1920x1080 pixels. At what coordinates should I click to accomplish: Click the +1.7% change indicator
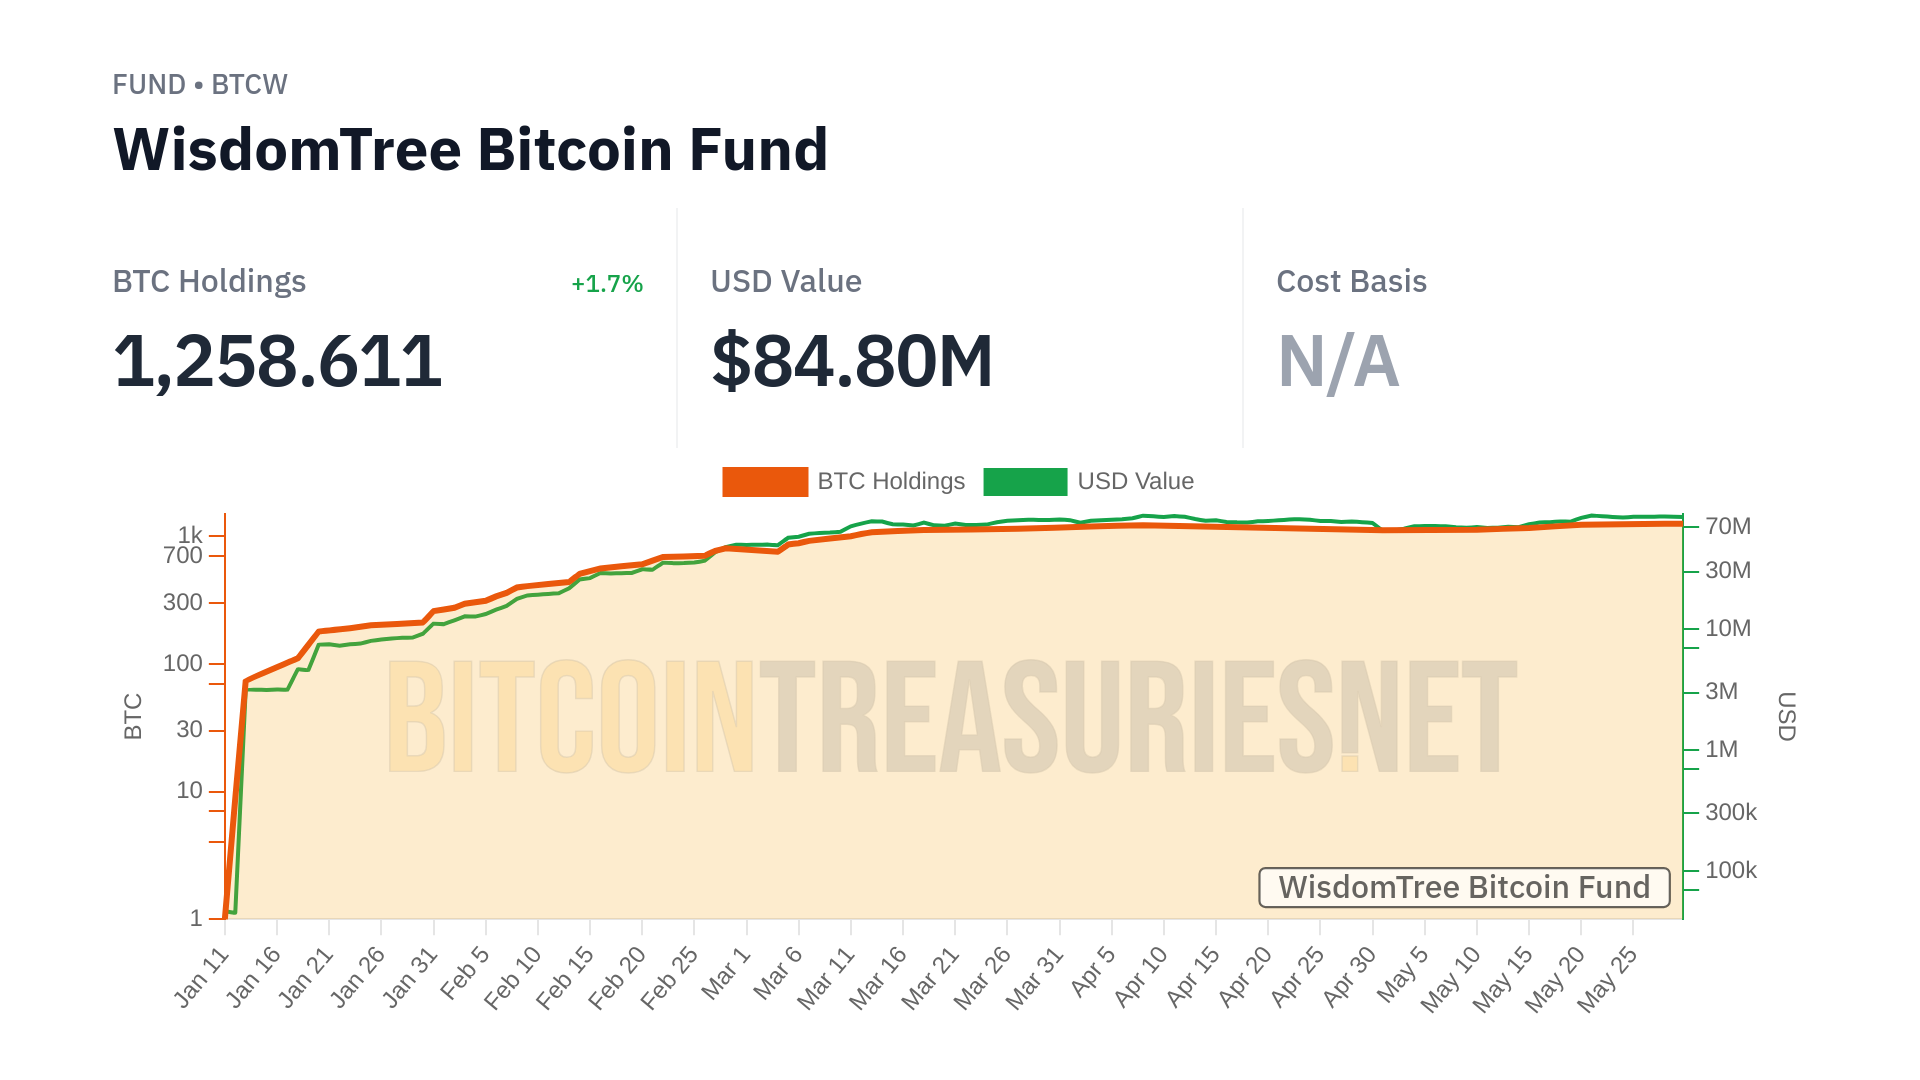(607, 284)
